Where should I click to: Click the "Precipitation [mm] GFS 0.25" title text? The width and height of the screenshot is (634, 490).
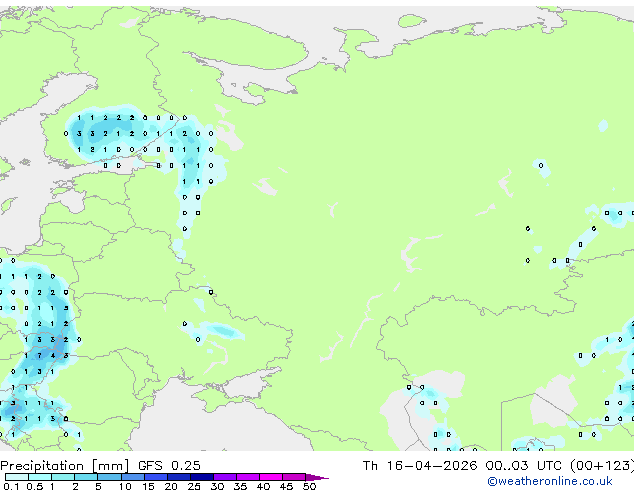click(x=100, y=466)
